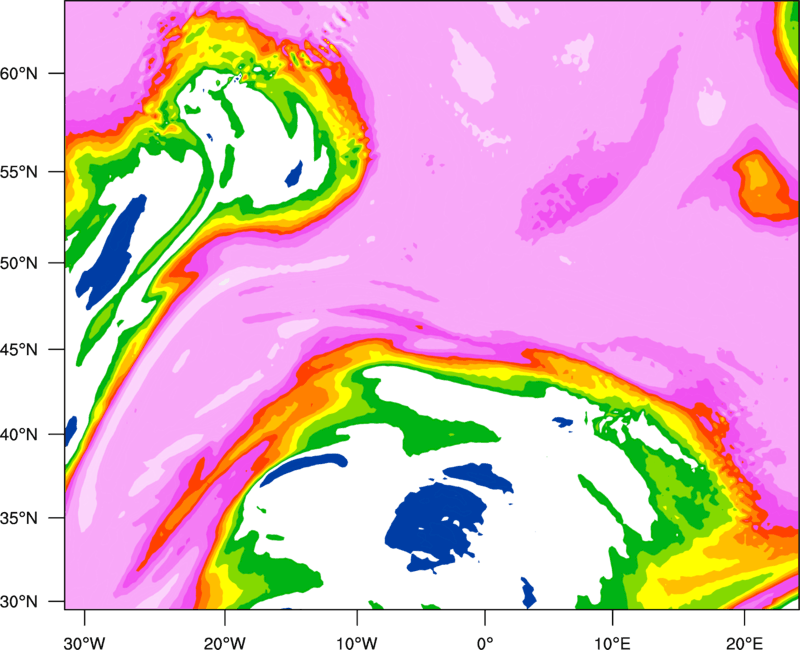Click the 20°W longitude axis label
The image size is (800, 650).
pyautogui.click(x=224, y=643)
